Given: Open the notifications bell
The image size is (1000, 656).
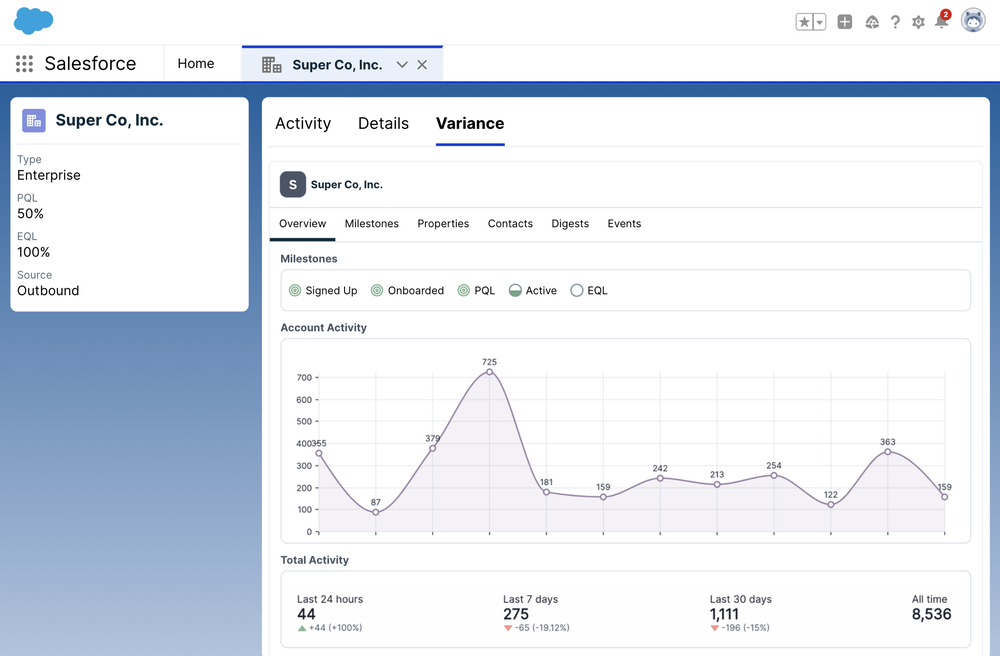Looking at the screenshot, I should click(942, 20).
